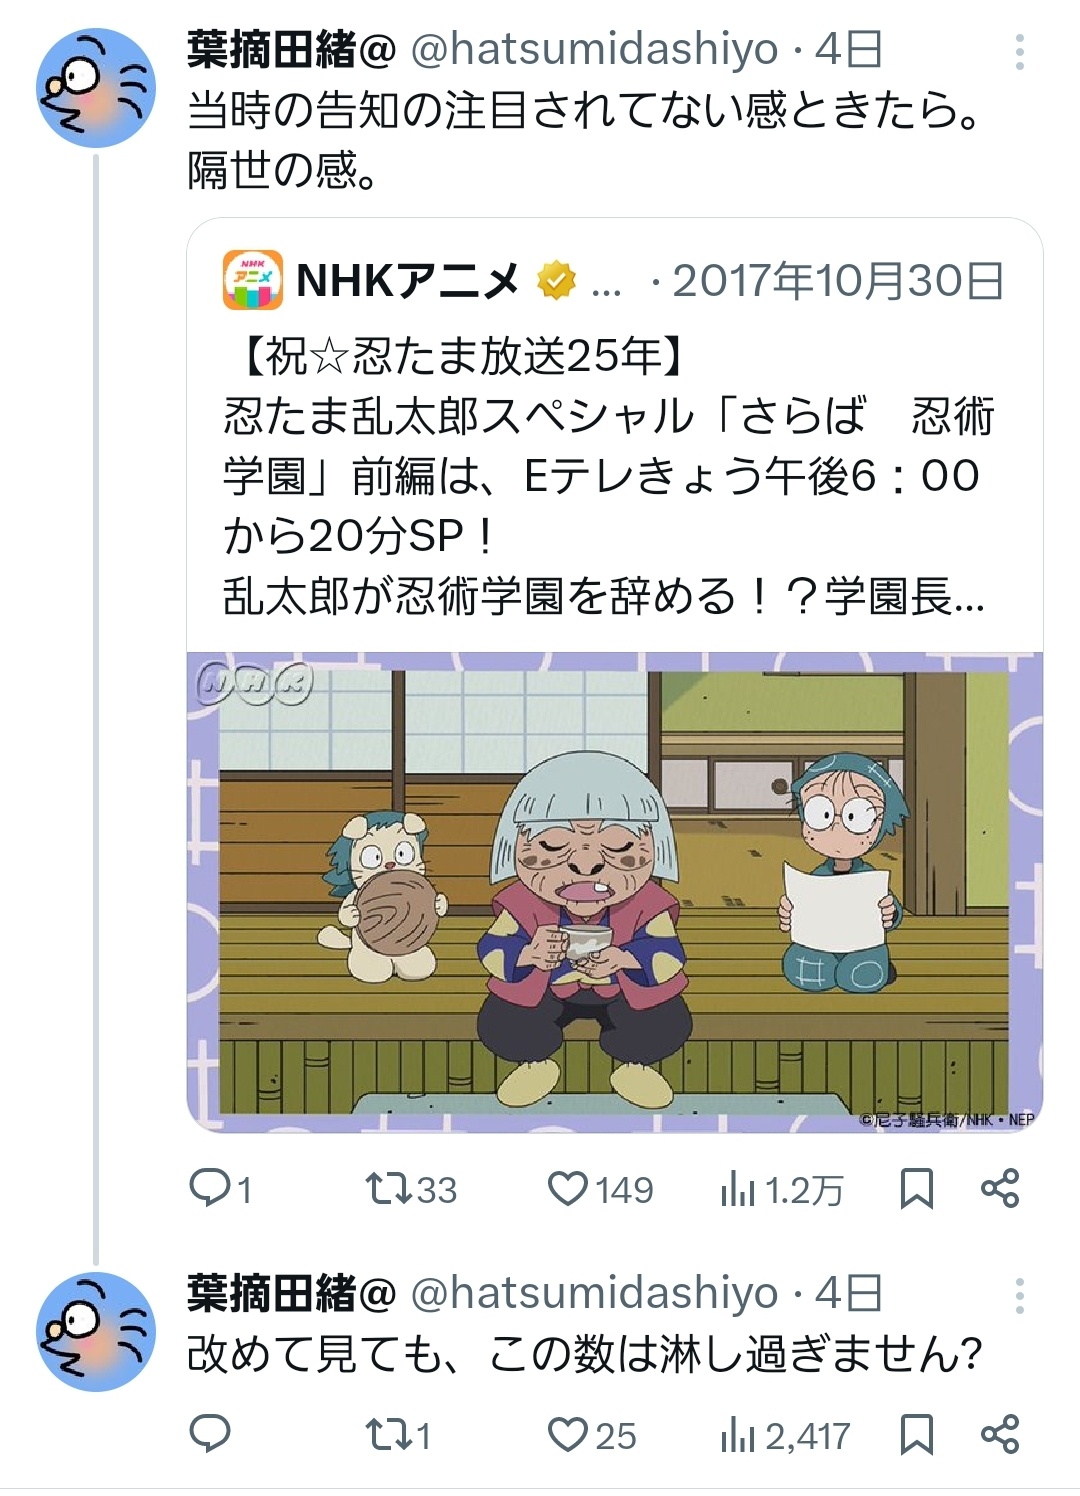Open the NHKアニメ account logo icon
This screenshot has height=1496, width=1080.
click(252, 281)
